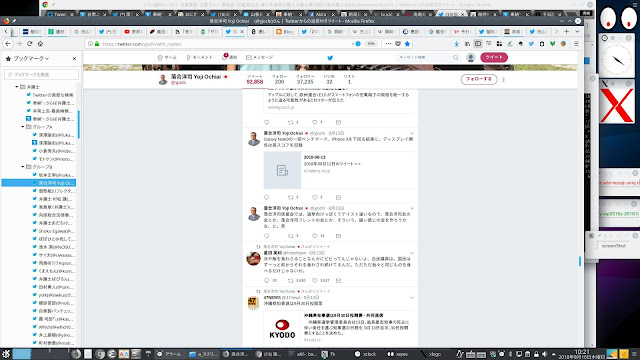This screenshot has width=640, height=360.
Task: Open the Firefox library icon
Action: tap(467, 44)
